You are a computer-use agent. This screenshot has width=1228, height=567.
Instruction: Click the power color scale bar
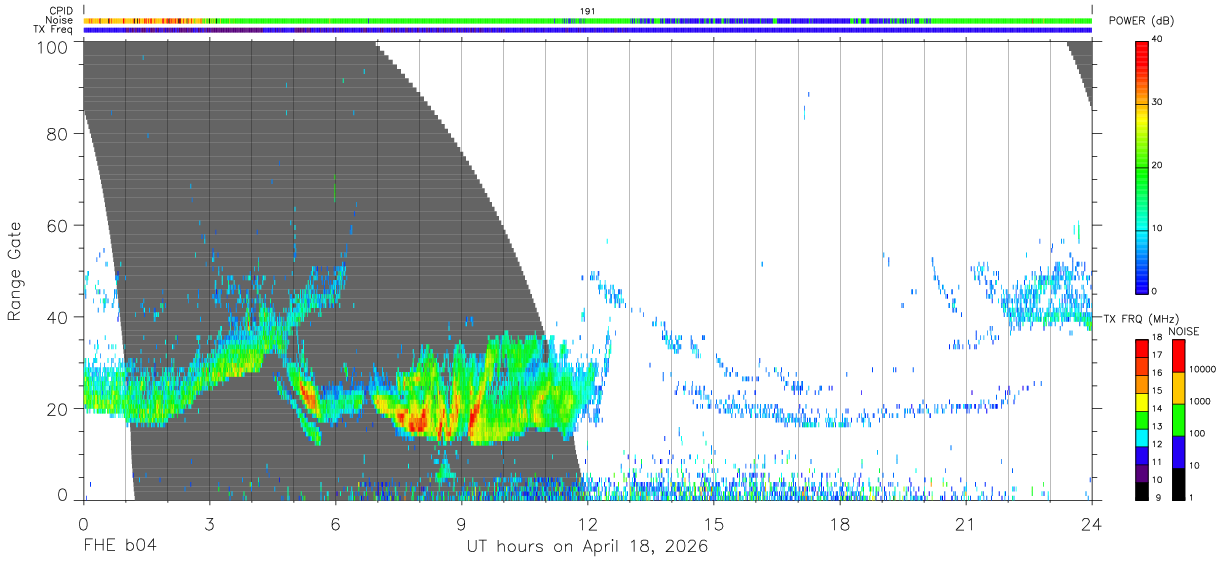(1142, 166)
